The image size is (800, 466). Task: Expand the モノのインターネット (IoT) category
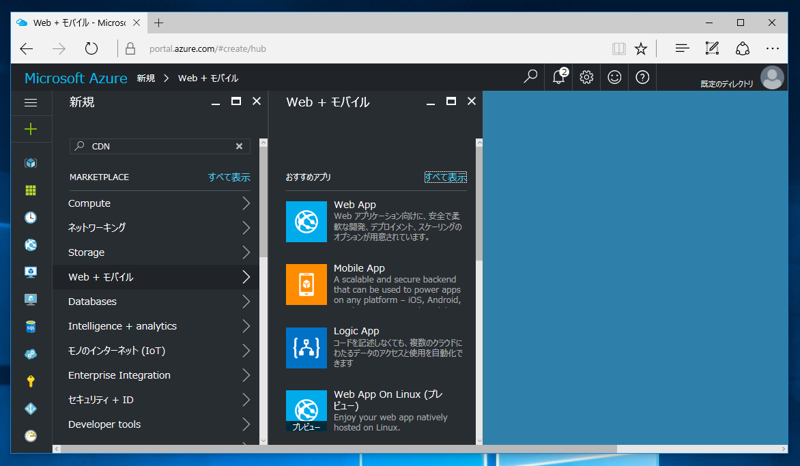pos(156,351)
